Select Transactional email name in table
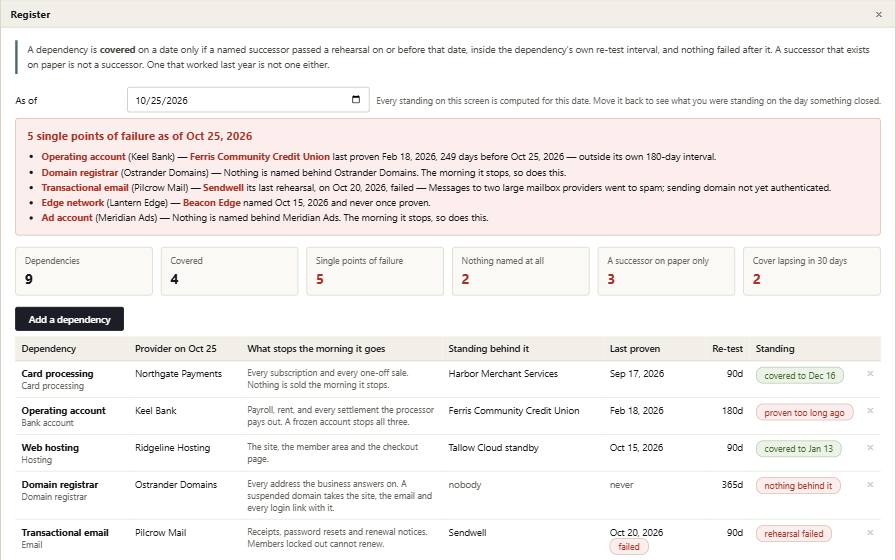896x560 pixels. 65,533
